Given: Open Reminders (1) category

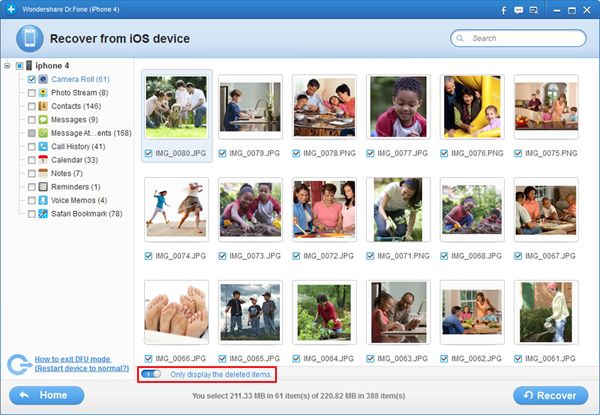Looking at the screenshot, I should tap(76, 187).
